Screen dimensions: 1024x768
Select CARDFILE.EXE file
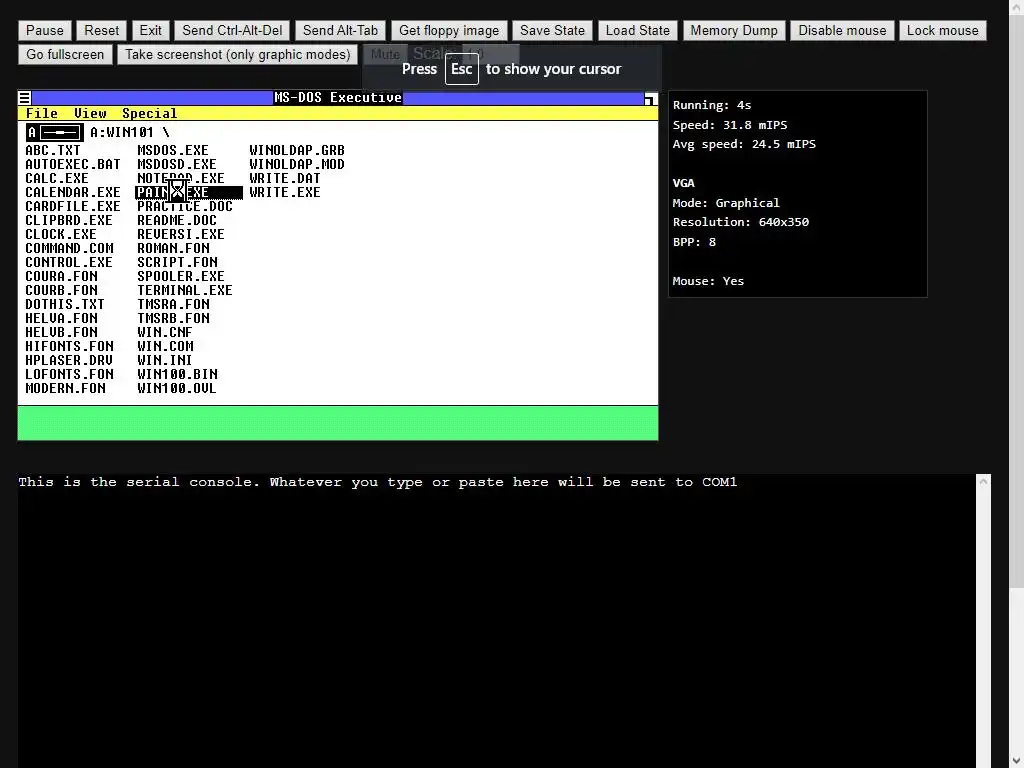coord(73,206)
